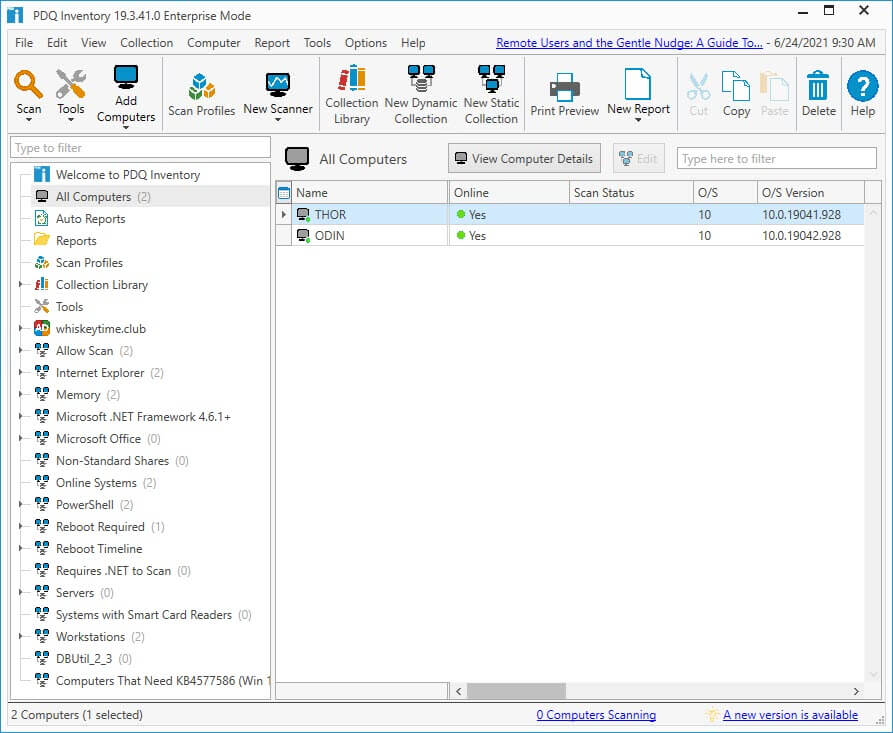This screenshot has width=893, height=733.
Task: Select Tools in the sidebar tree
Action: (69, 307)
